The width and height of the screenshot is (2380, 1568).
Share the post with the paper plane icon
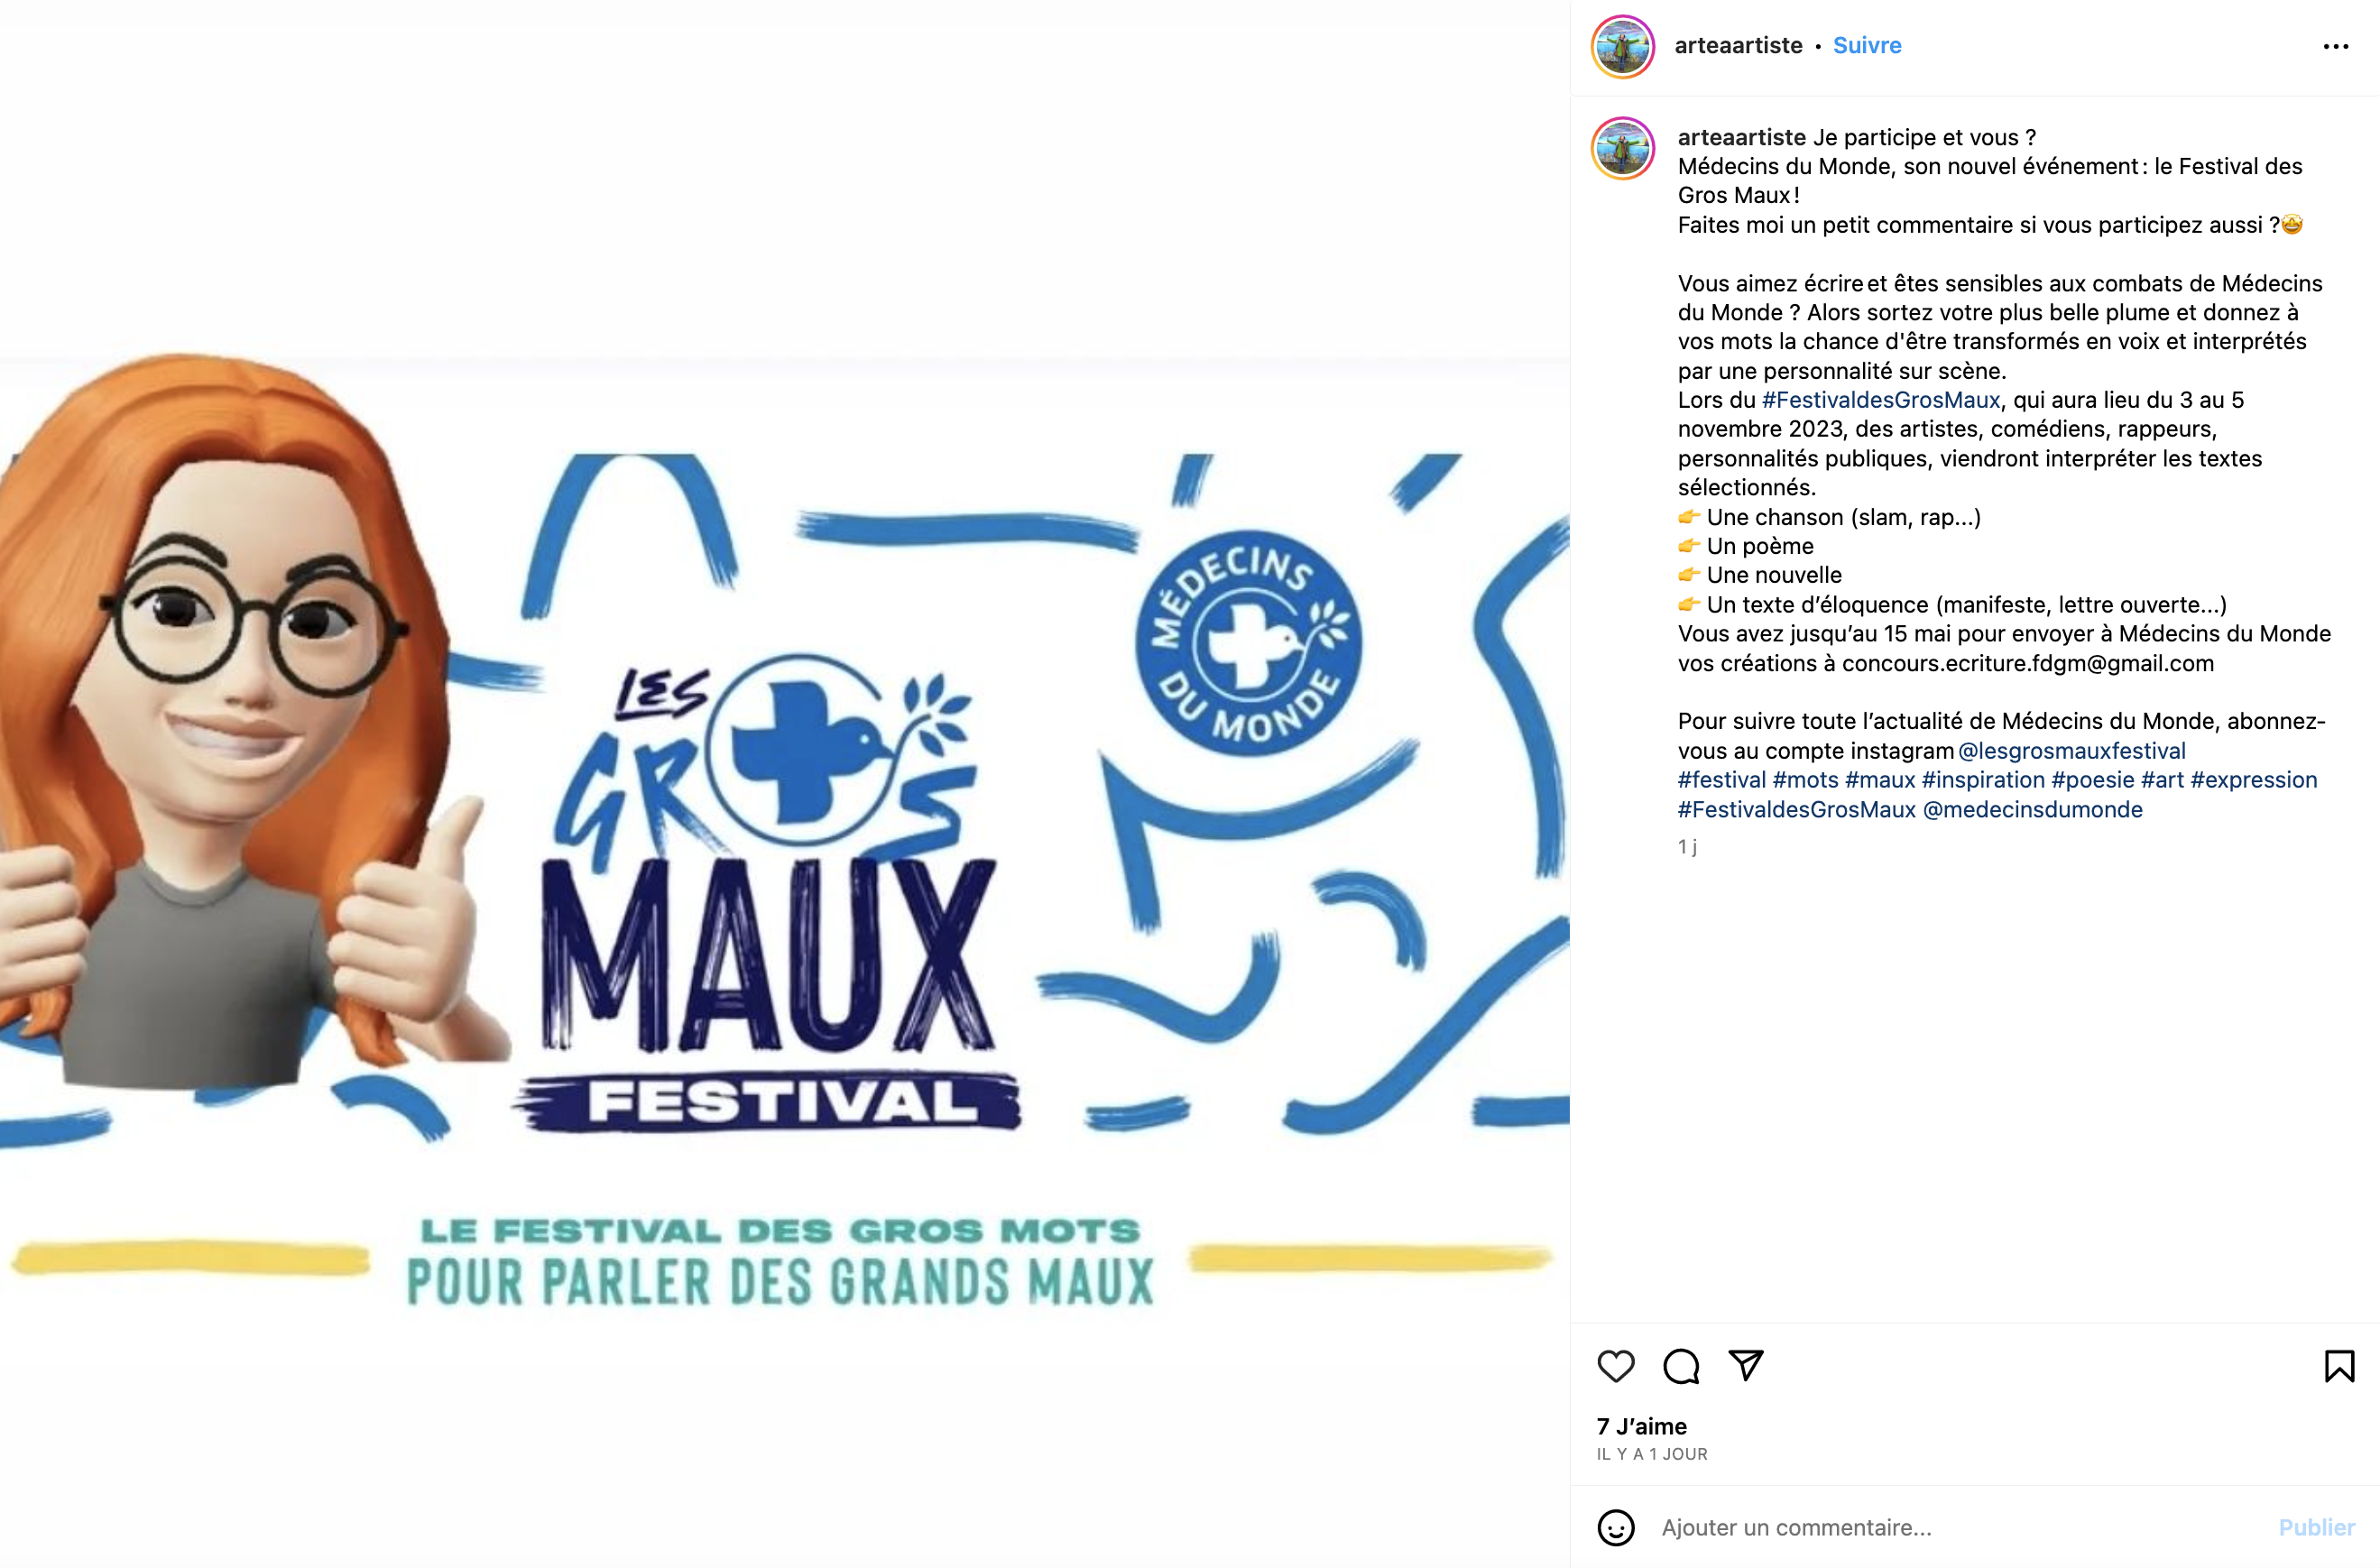pyautogui.click(x=1746, y=1366)
